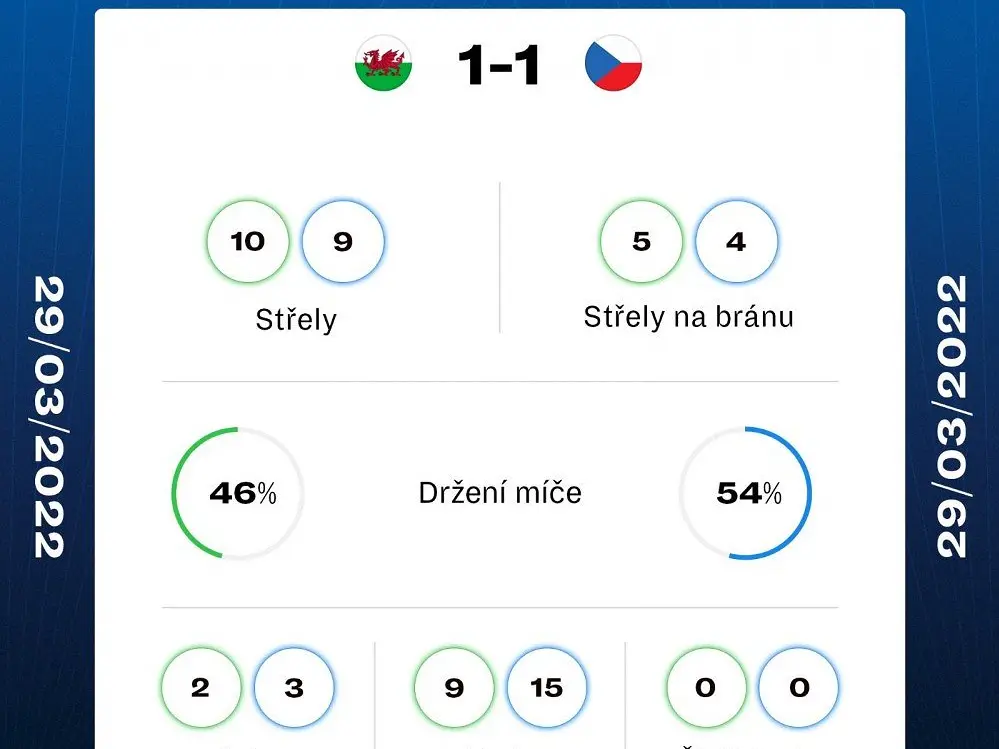Click the right vertical date 29/03/2022
This screenshot has height=749, width=999.
pyautogui.click(x=951, y=417)
